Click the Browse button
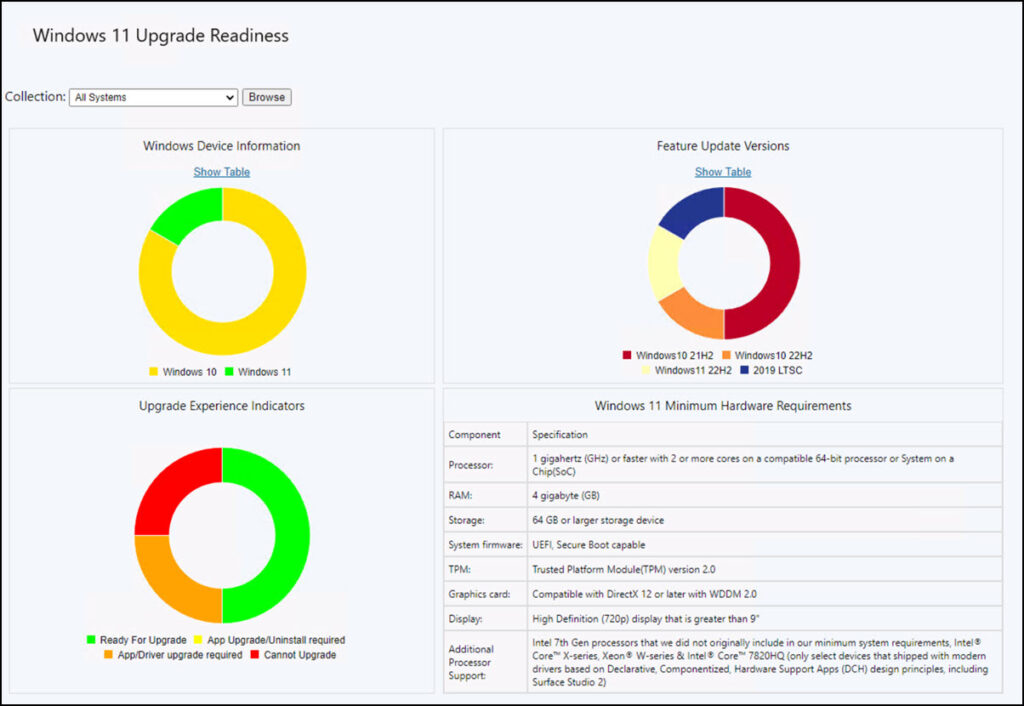1024x706 pixels. point(266,97)
